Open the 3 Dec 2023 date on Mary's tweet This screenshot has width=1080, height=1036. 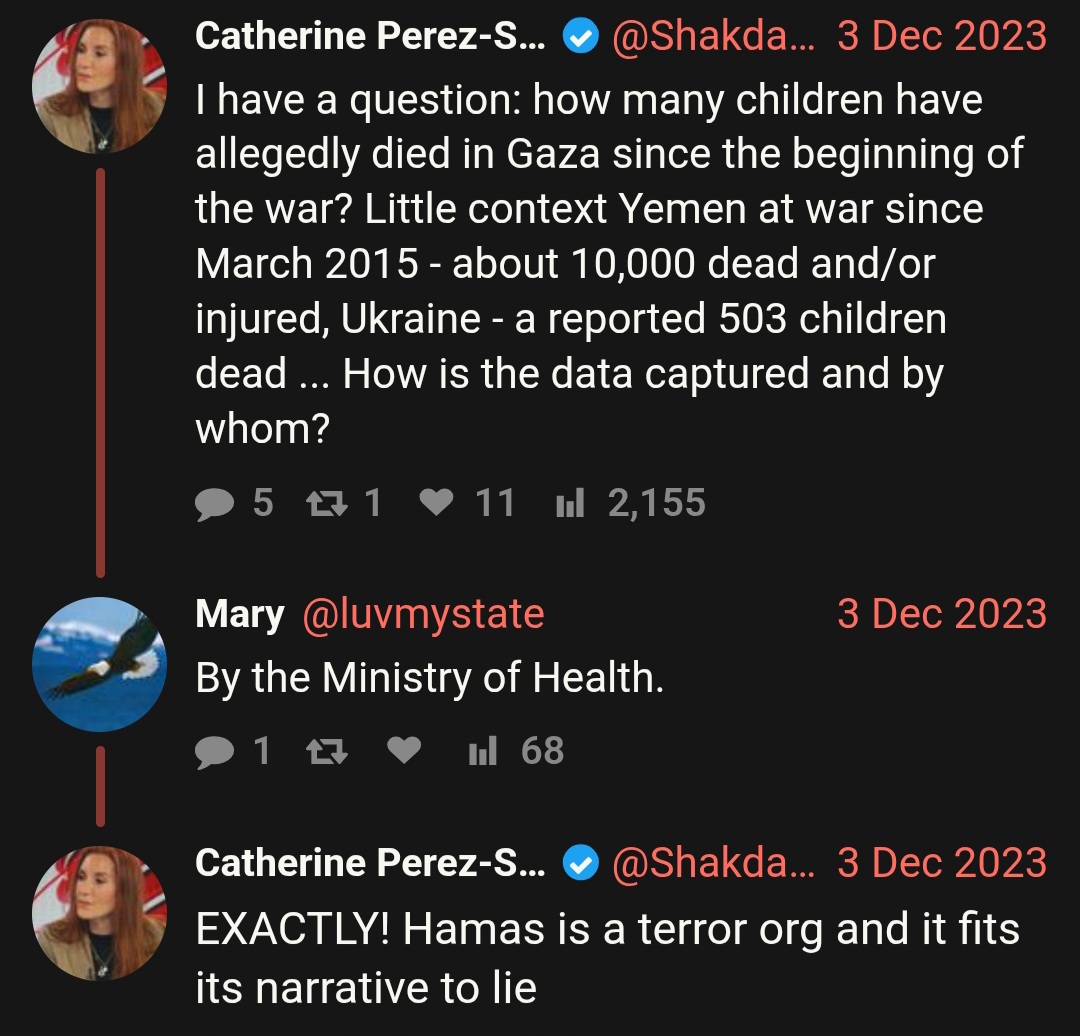[x=942, y=614]
